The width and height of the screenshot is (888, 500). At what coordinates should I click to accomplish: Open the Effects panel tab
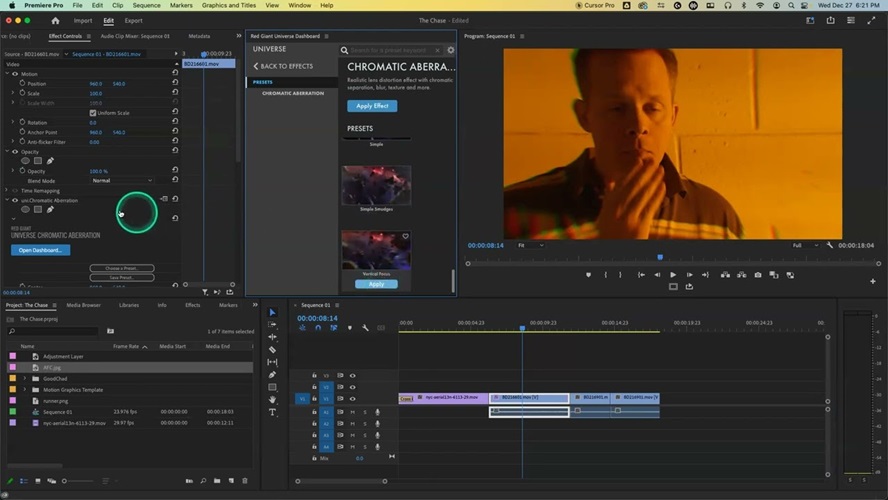click(x=193, y=305)
